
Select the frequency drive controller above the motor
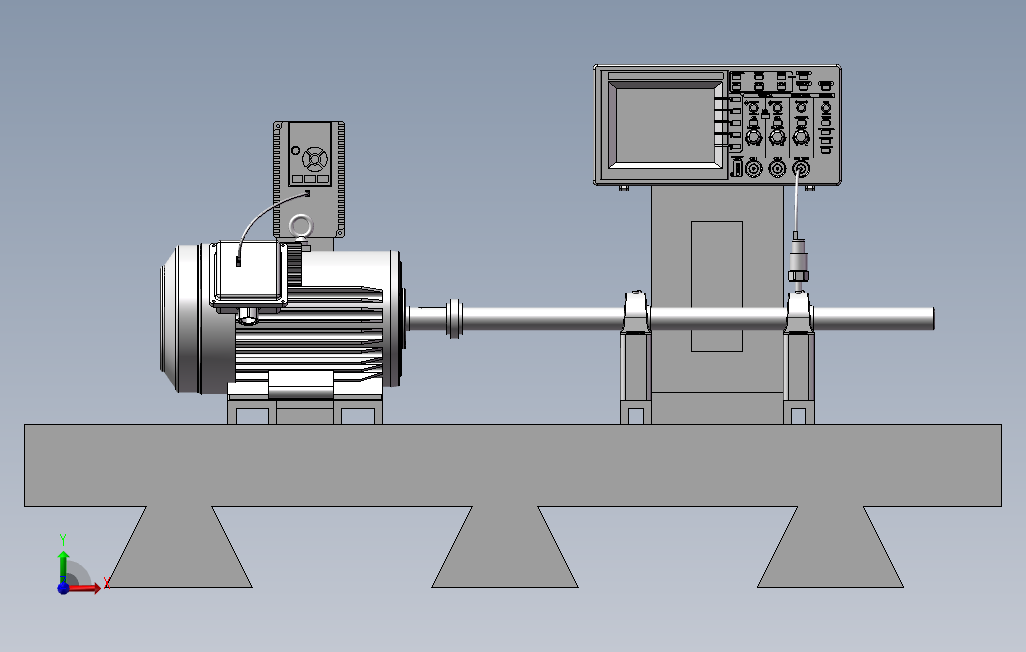pos(309,179)
